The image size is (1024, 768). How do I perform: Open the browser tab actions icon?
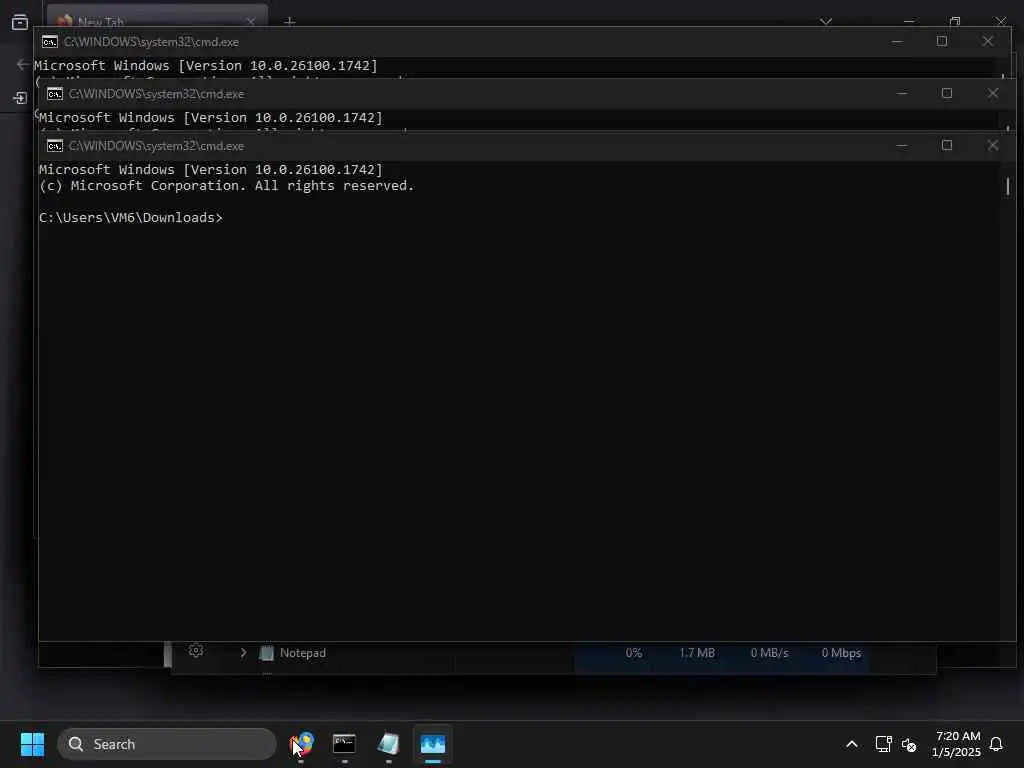(x=20, y=22)
